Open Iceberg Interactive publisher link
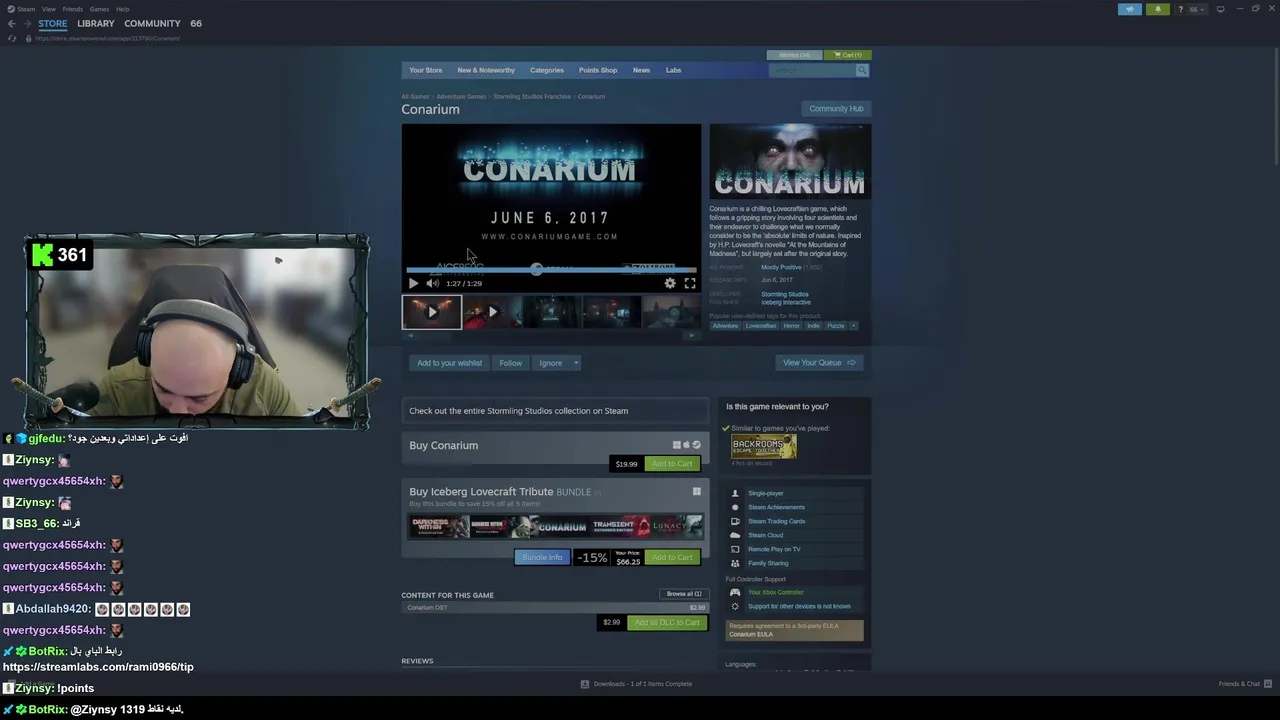 786,302
